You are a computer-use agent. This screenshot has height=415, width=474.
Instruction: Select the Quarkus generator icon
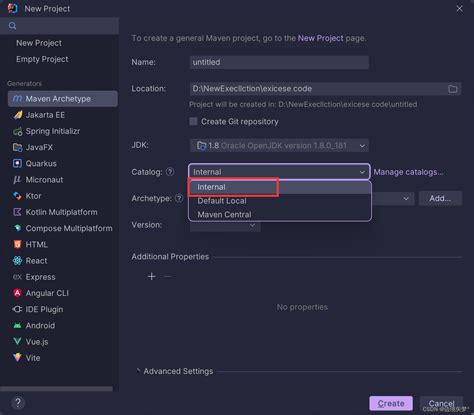(17, 163)
